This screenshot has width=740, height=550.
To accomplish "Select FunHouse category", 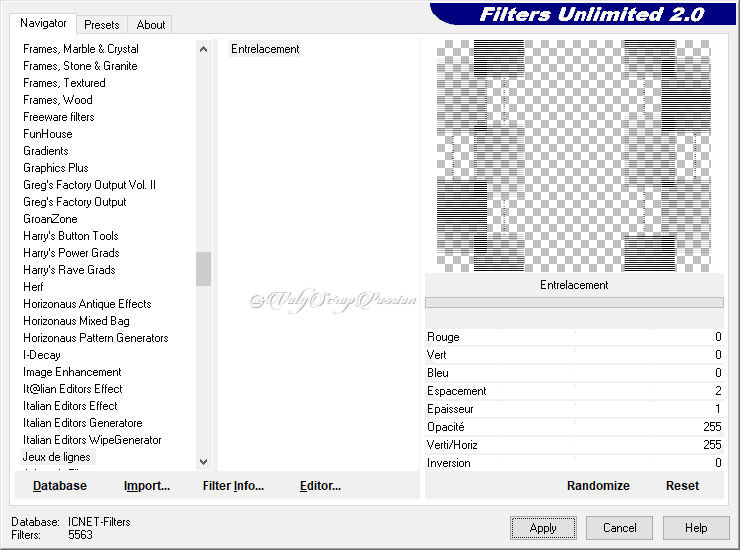I will click(48, 134).
